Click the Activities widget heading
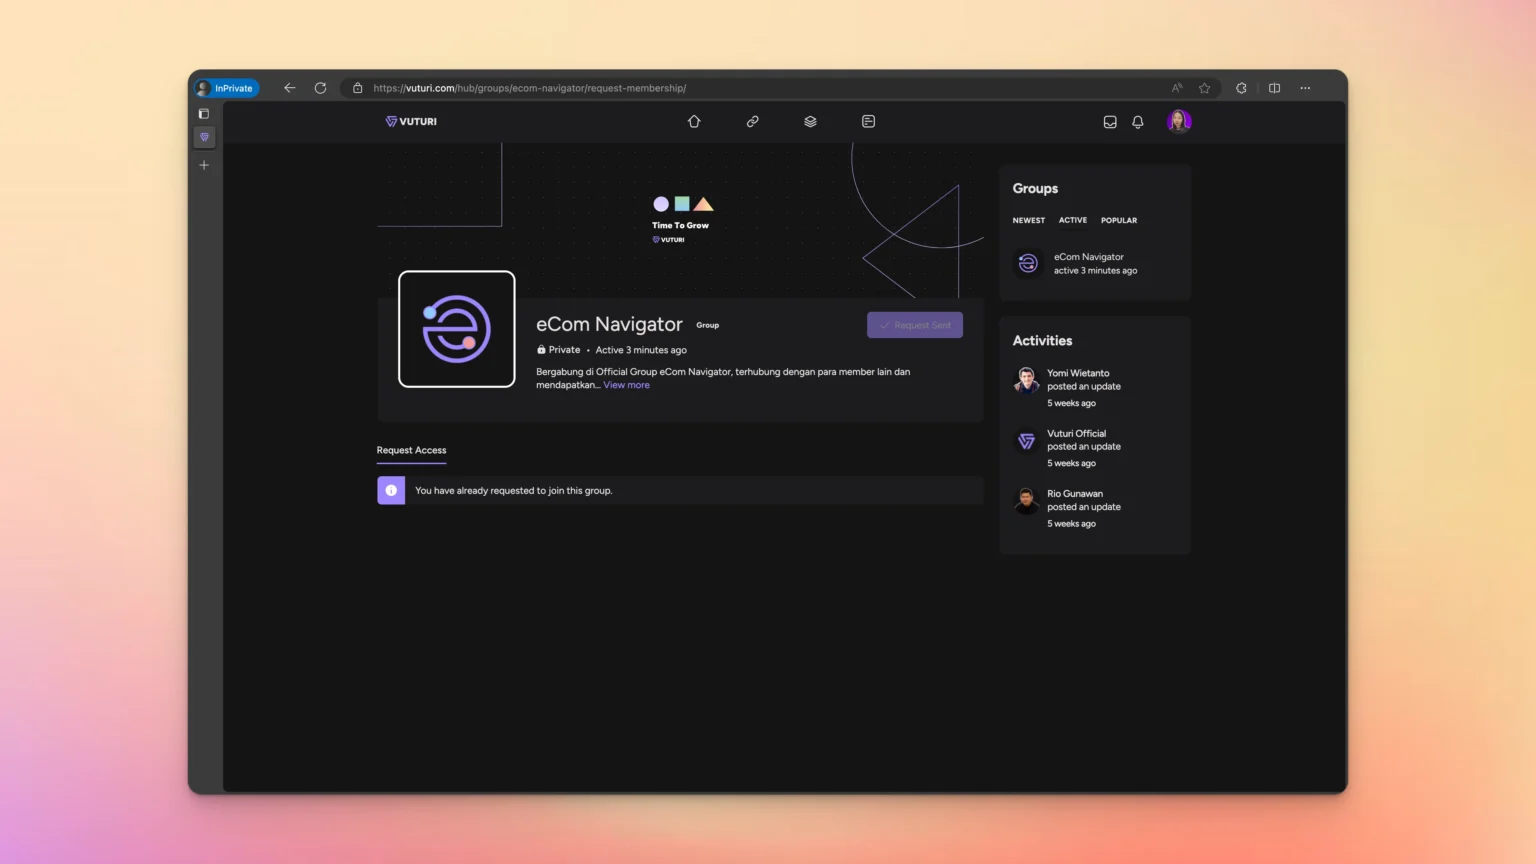Image resolution: width=1536 pixels, height=864 pixels. coord(1042,340)
